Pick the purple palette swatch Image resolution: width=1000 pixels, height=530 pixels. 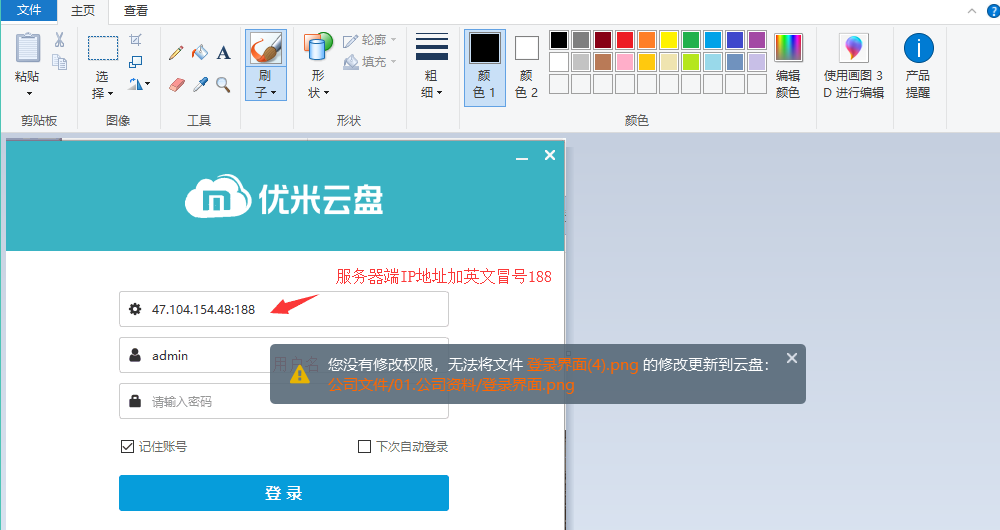(x=757, y=40)
